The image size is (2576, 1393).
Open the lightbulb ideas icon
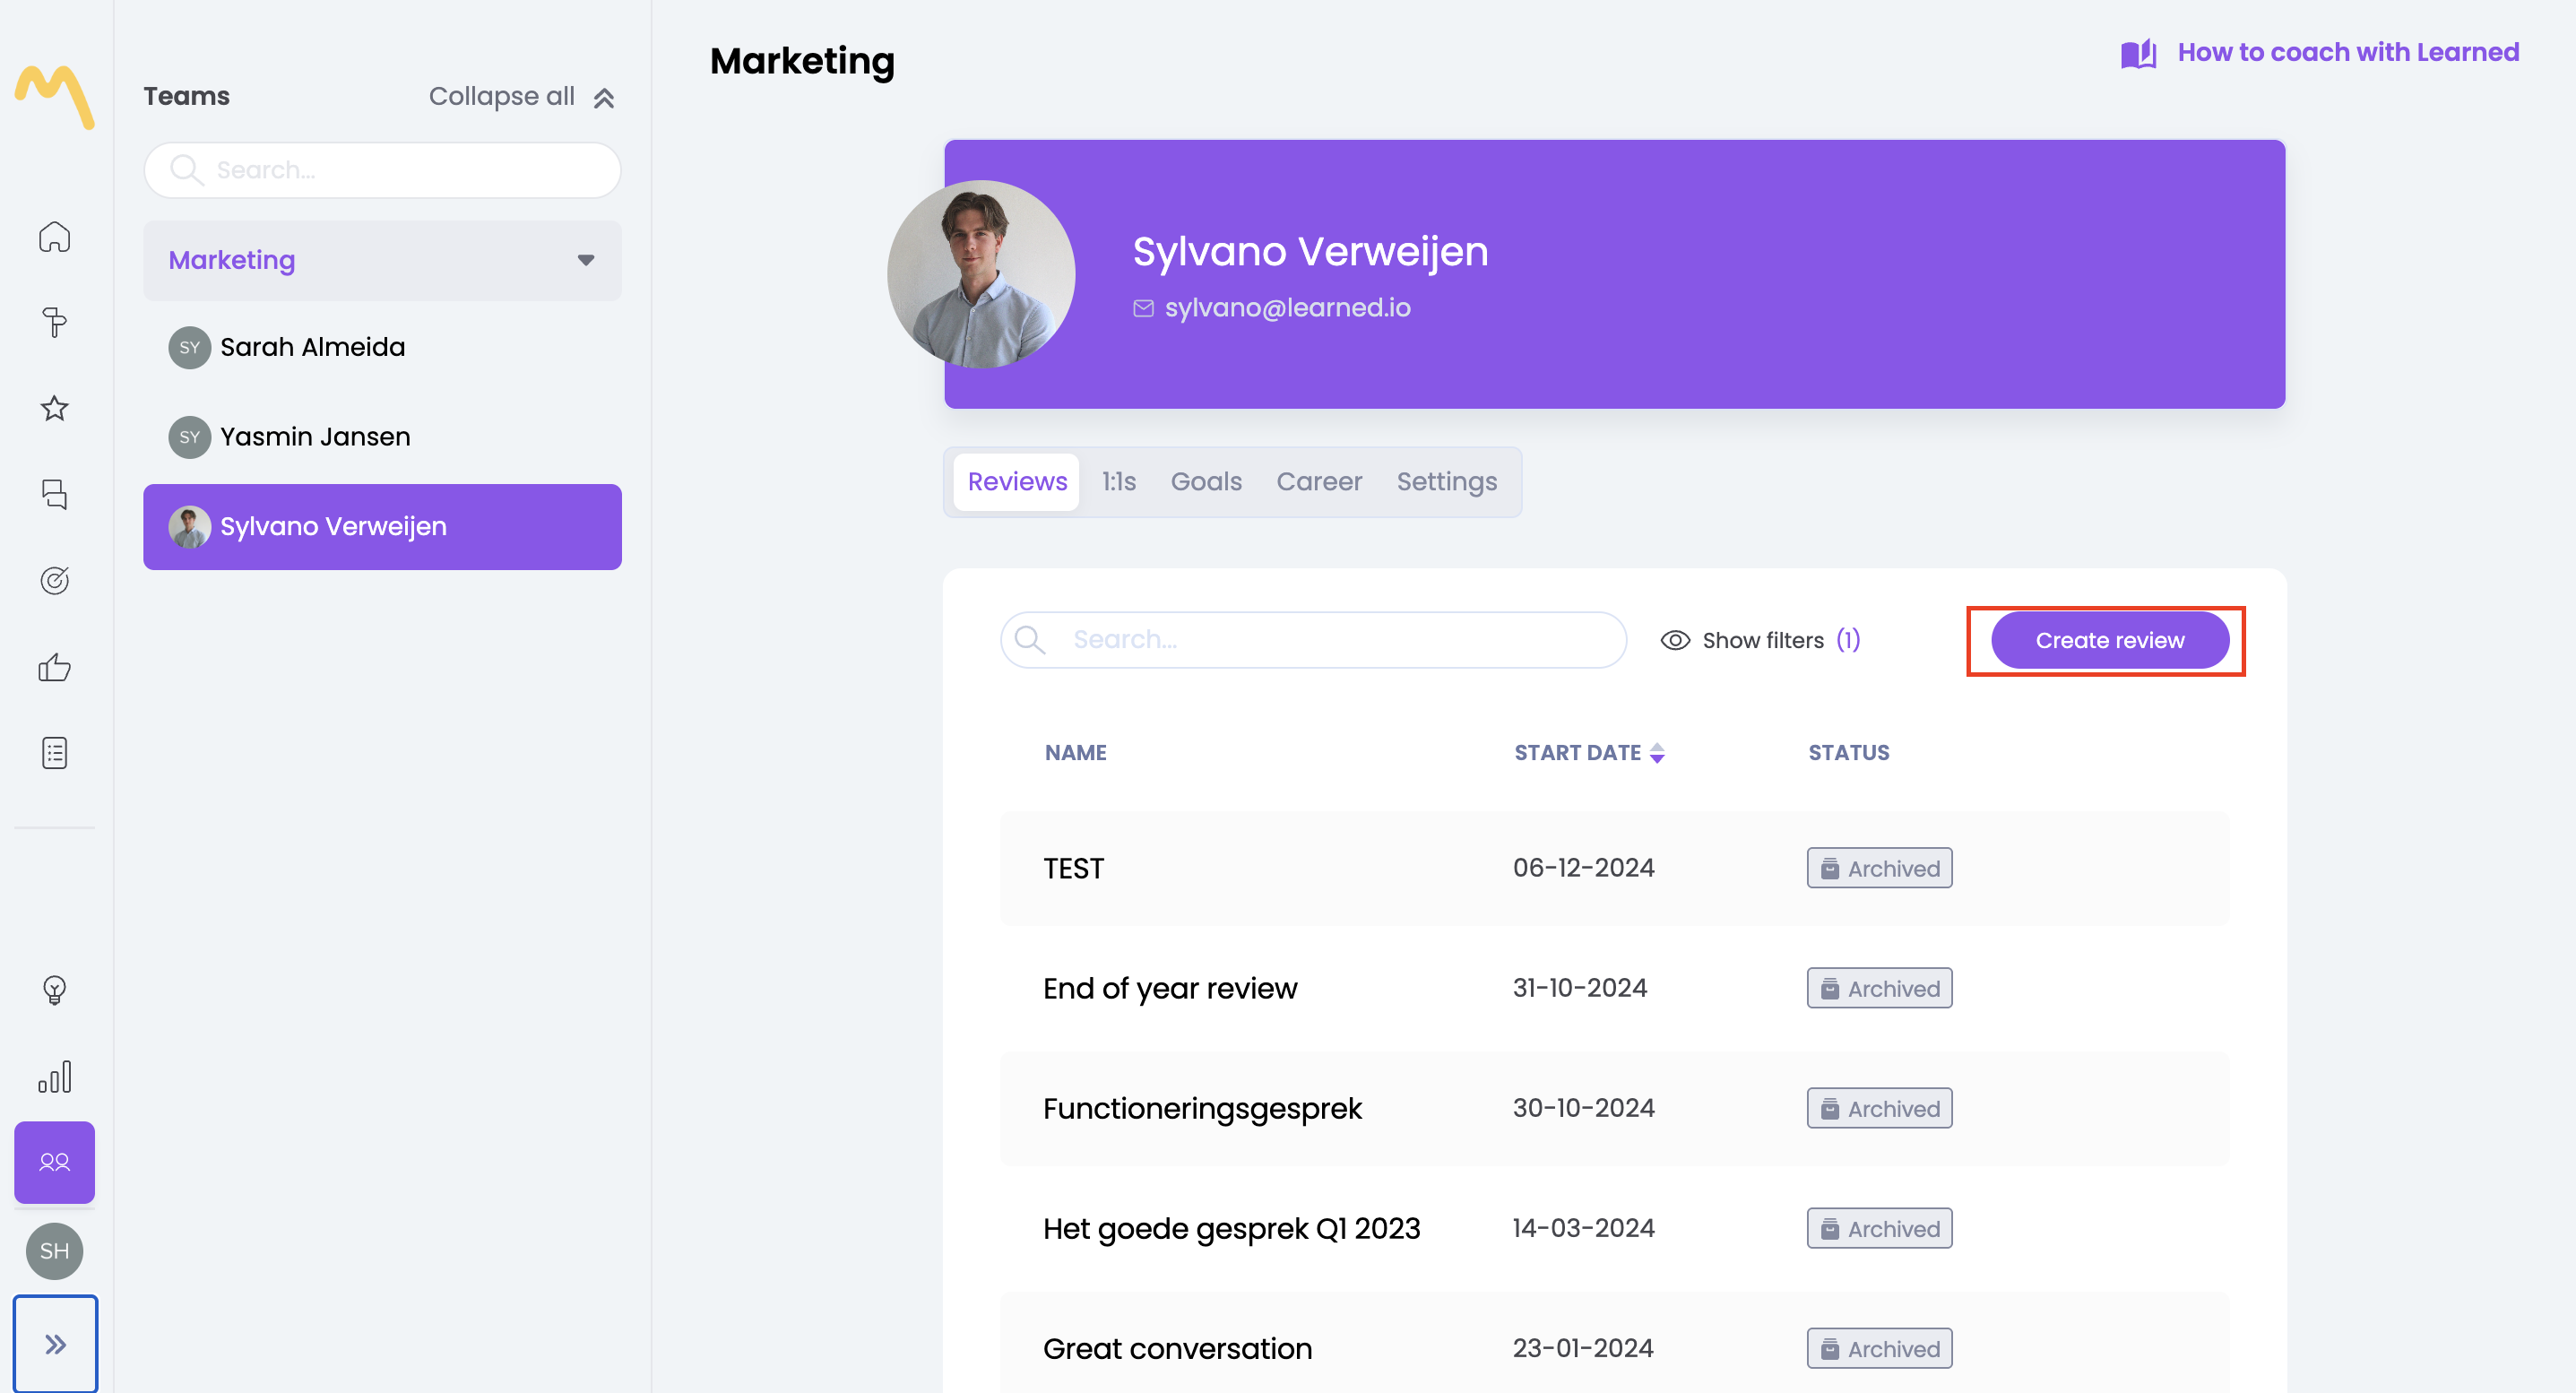(54, 990)
